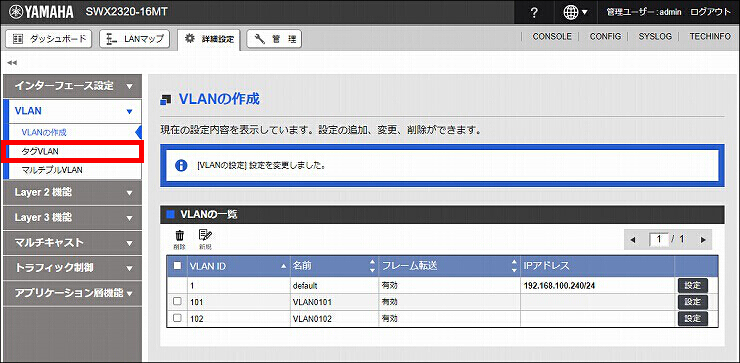Select VLANの作成 in the sidebar

pyautogui.click(x=44, y=132)
